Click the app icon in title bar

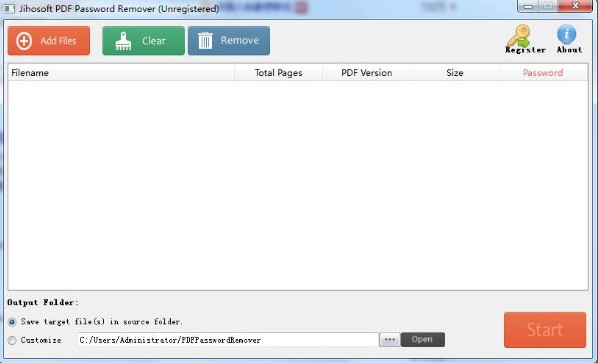9,8
